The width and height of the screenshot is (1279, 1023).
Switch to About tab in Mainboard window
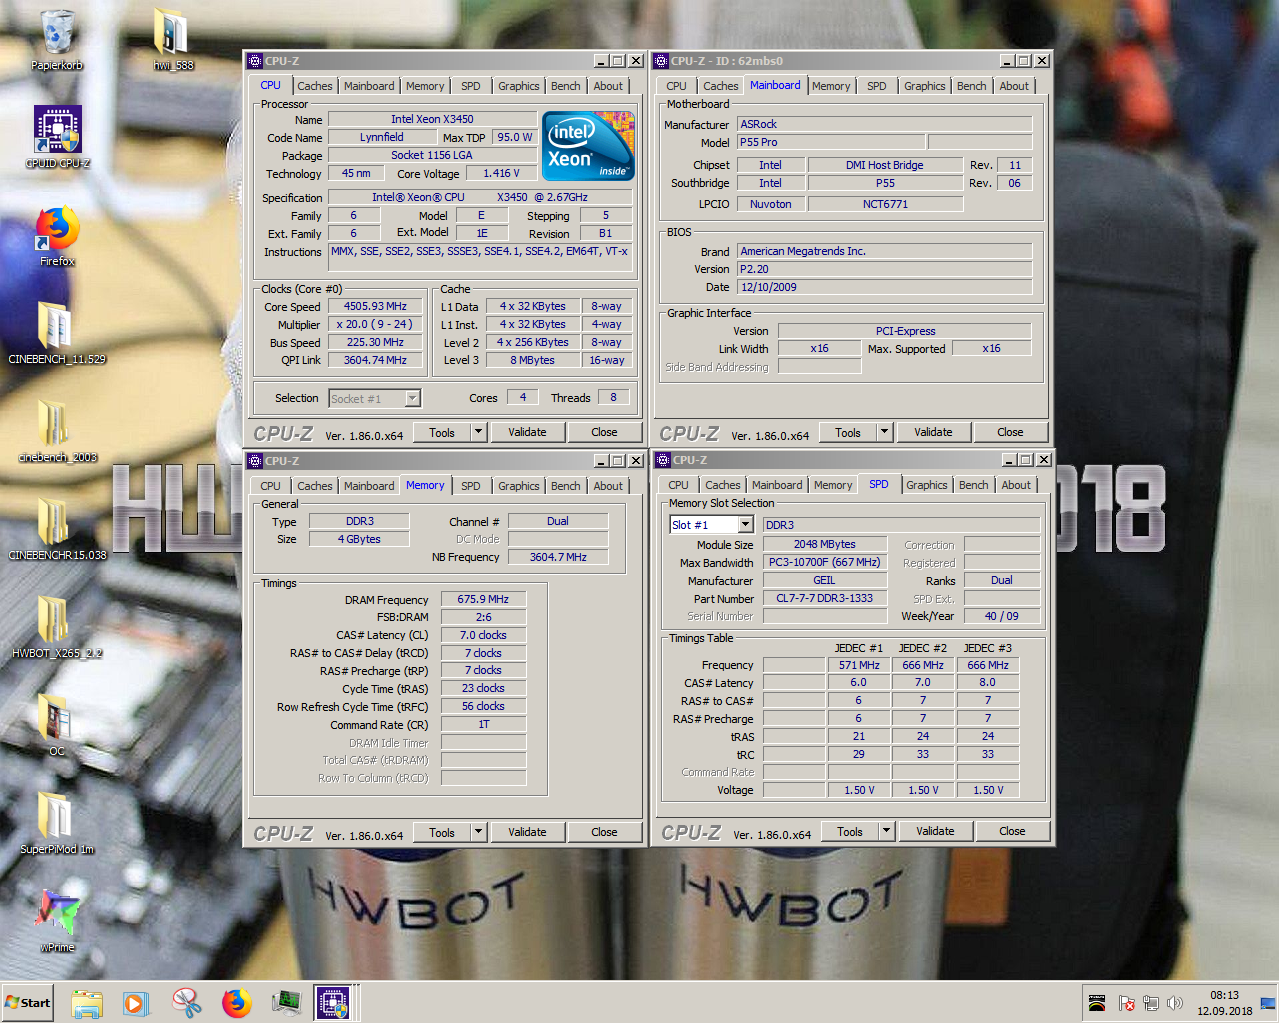click(x=1014, y=86)
